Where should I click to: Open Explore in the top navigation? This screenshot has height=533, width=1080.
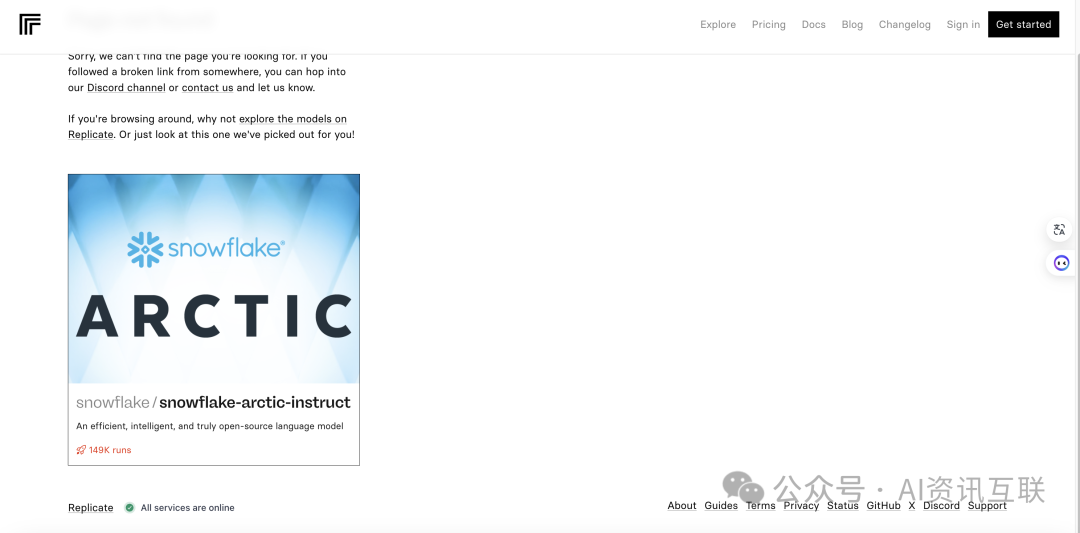[x=718, y=25]
